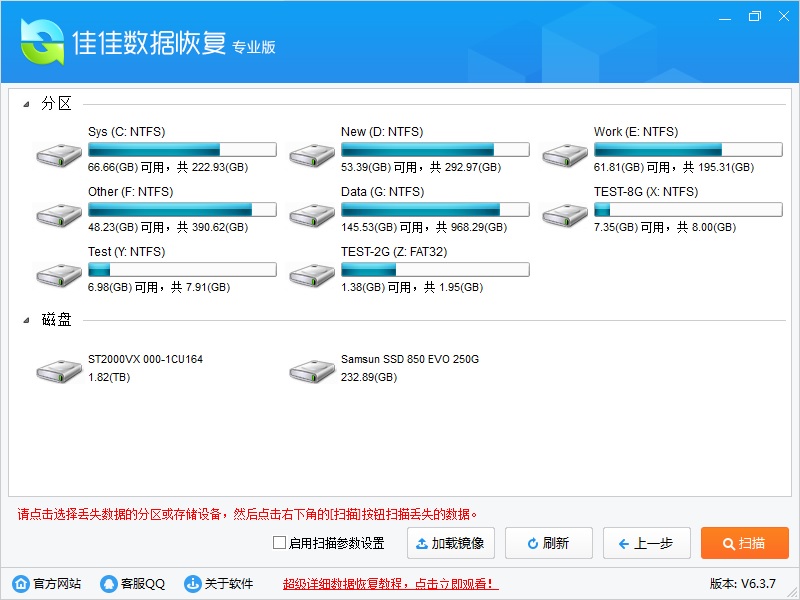Select the Work (E: NTFS) drive icon
This screenshot has height=600, width=800.
coord(566,154)
